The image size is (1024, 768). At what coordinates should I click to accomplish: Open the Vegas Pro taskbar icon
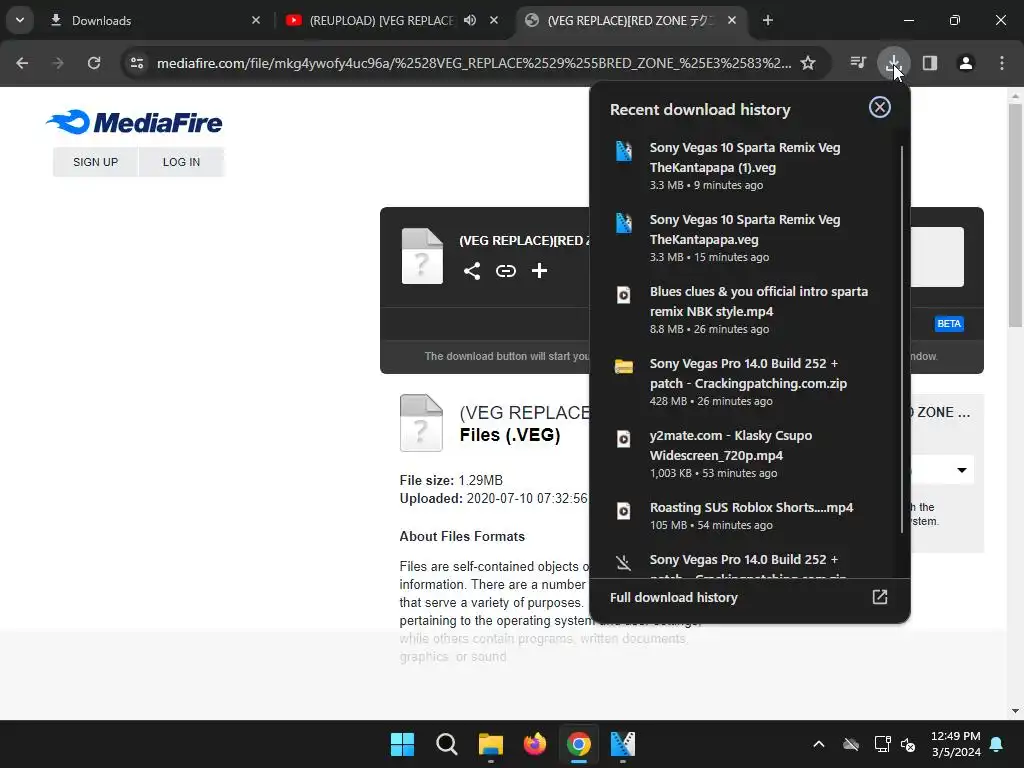pos(623,744)
